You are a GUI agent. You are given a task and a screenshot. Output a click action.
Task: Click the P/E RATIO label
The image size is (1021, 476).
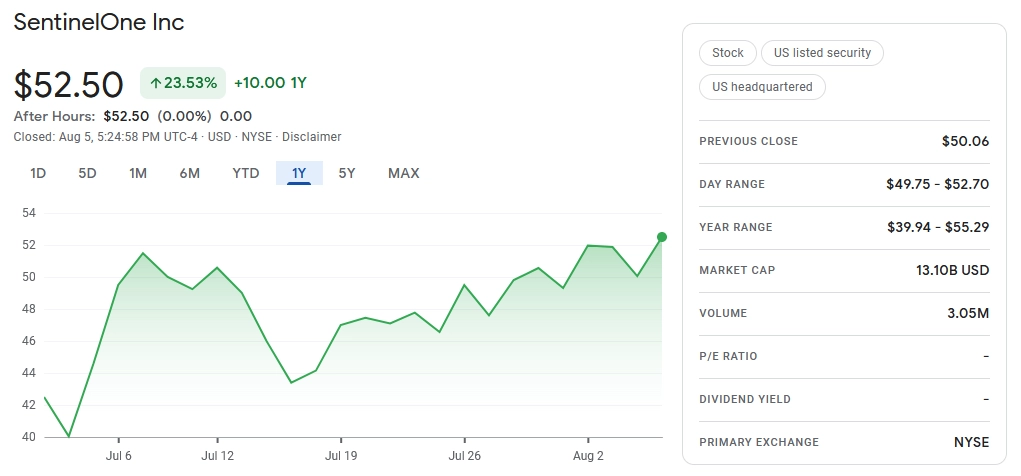tap(728, 356)
